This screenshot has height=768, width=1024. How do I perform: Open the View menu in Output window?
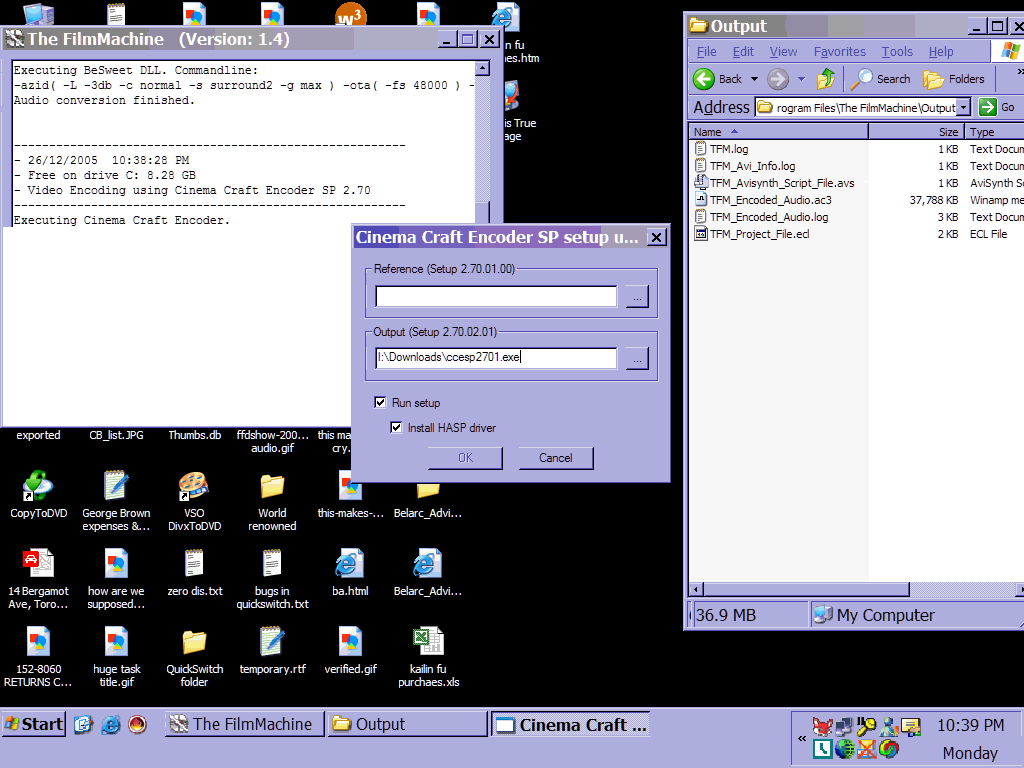pyautogui.click(x=783, y=52)
